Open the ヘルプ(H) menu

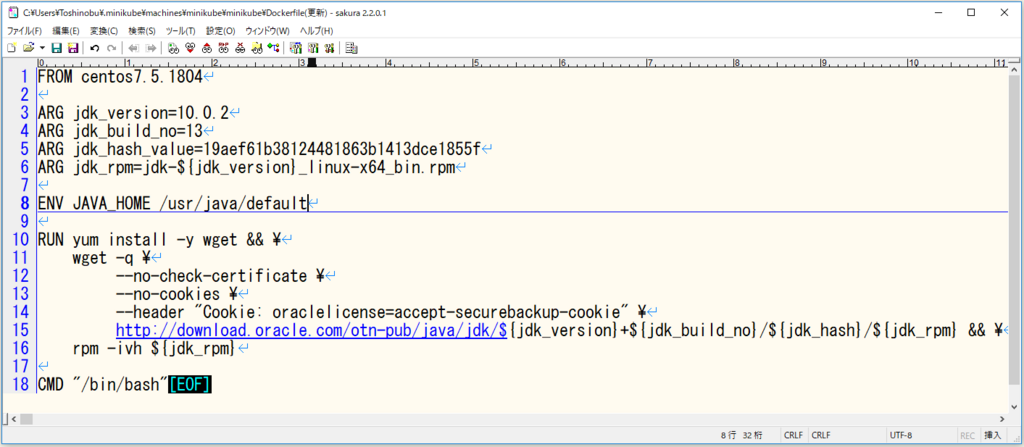[316, 31]
